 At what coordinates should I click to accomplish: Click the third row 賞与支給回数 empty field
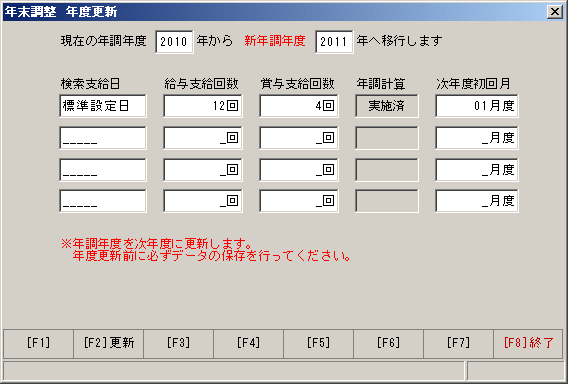point(299,170)
